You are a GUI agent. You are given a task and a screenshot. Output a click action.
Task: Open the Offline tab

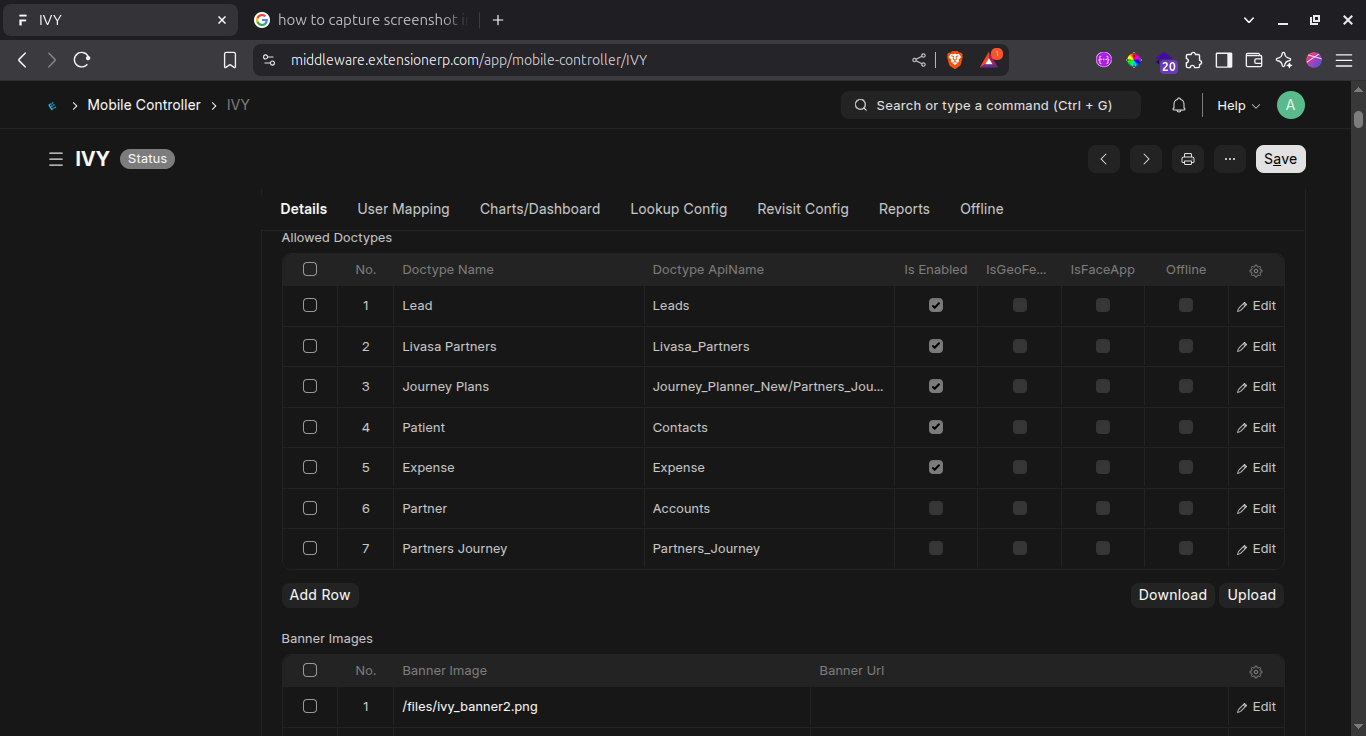(x=982, y=209)
